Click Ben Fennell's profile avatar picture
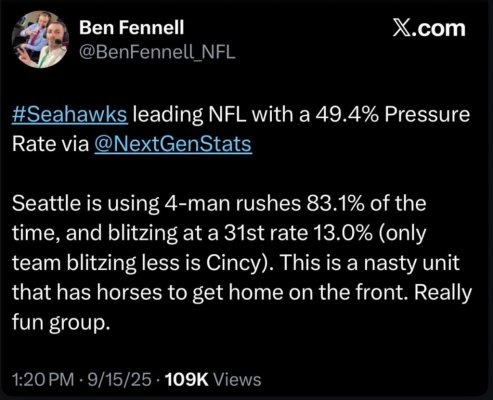 40,40
